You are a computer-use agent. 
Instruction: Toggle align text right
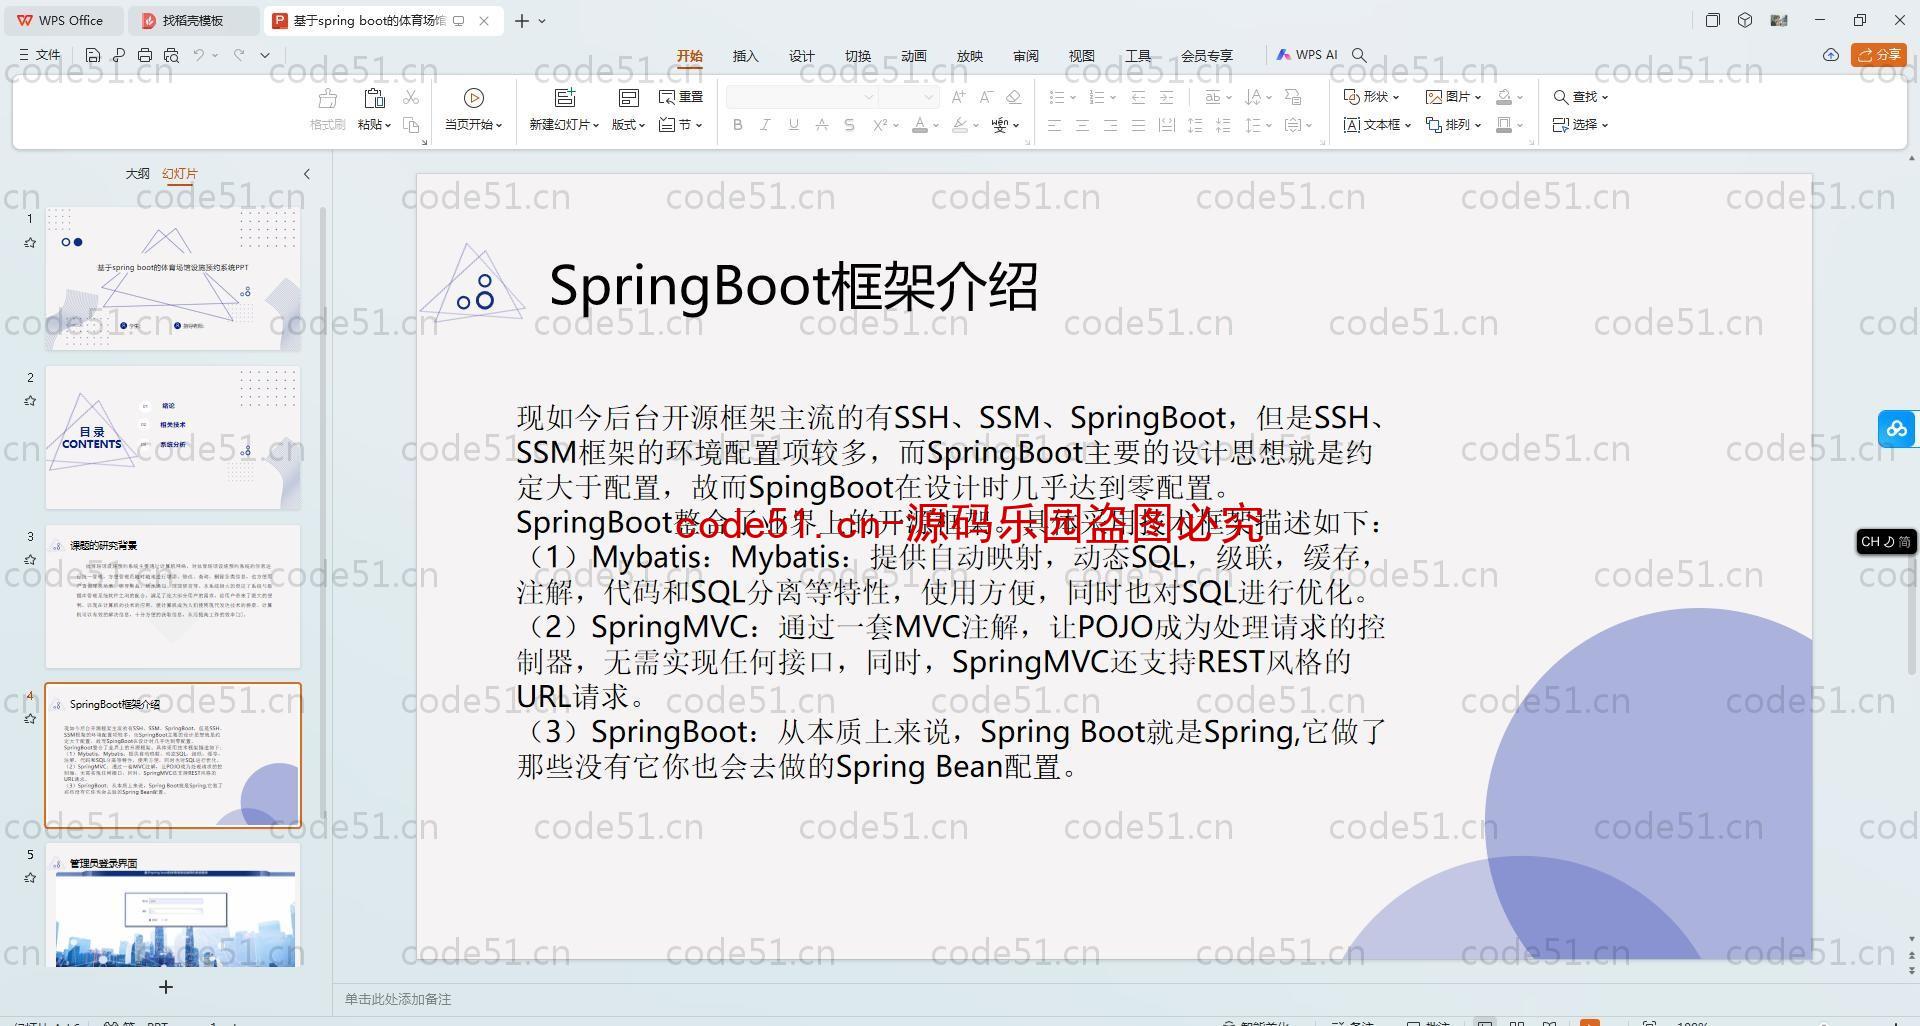pyautogui.click(x=1110, y=125)
